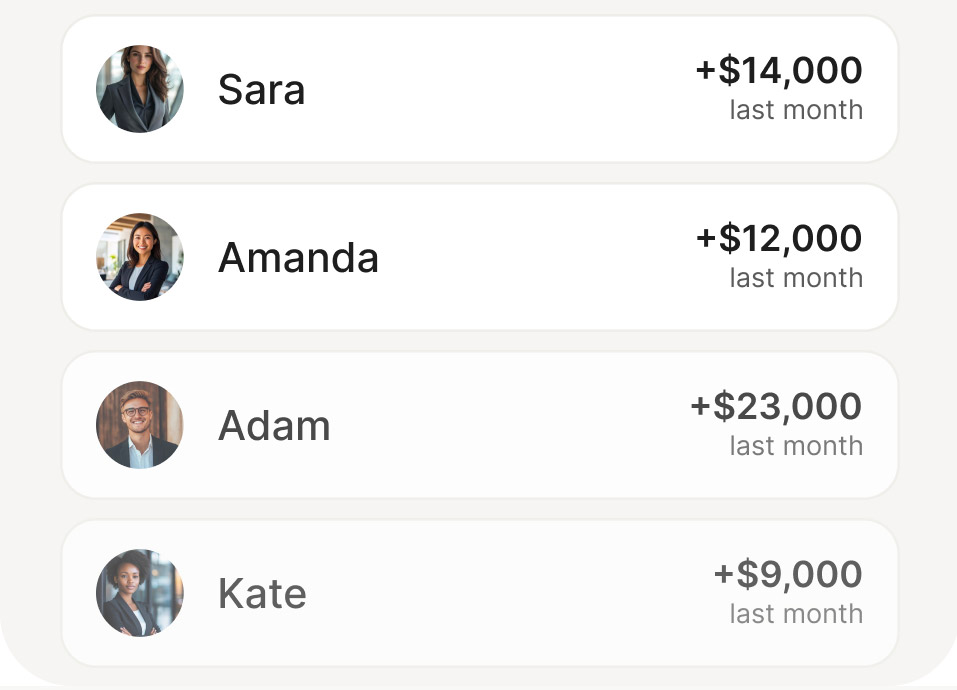Viewport: 957px width, 690px height.
Task: Select the name Kate
Action: point(262,594)
